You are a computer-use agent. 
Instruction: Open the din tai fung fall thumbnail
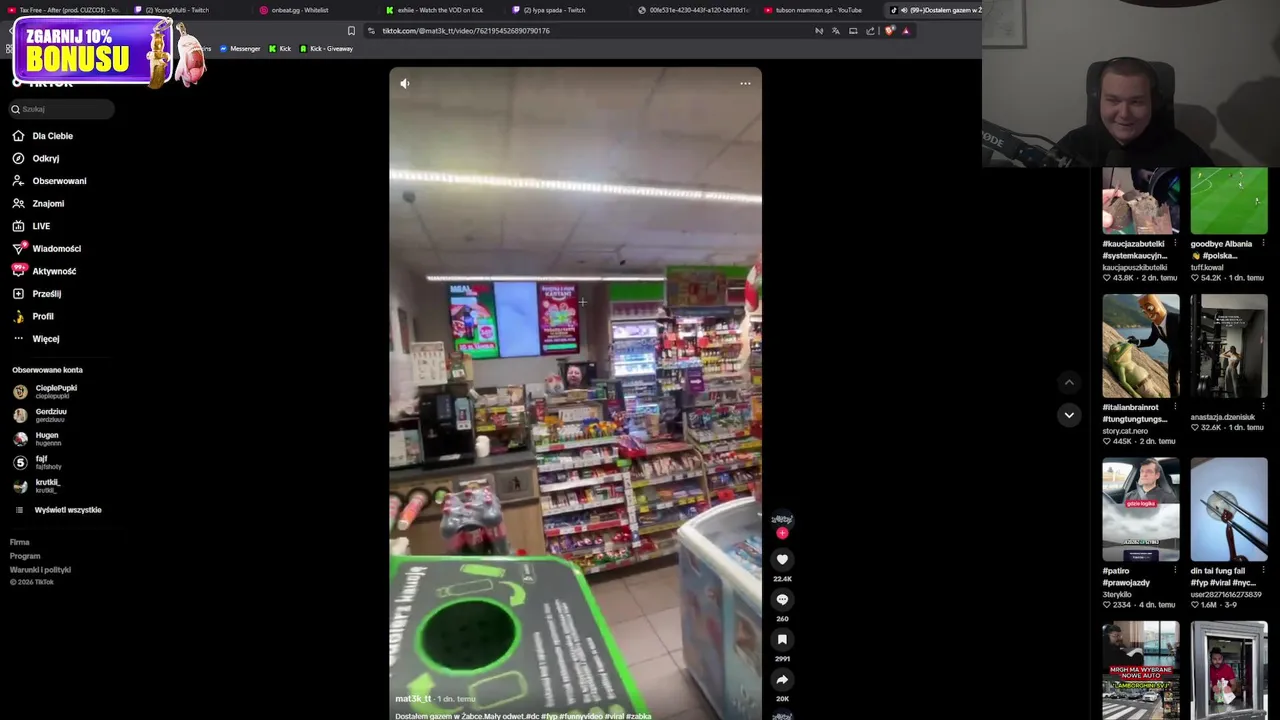point(1229,510)
